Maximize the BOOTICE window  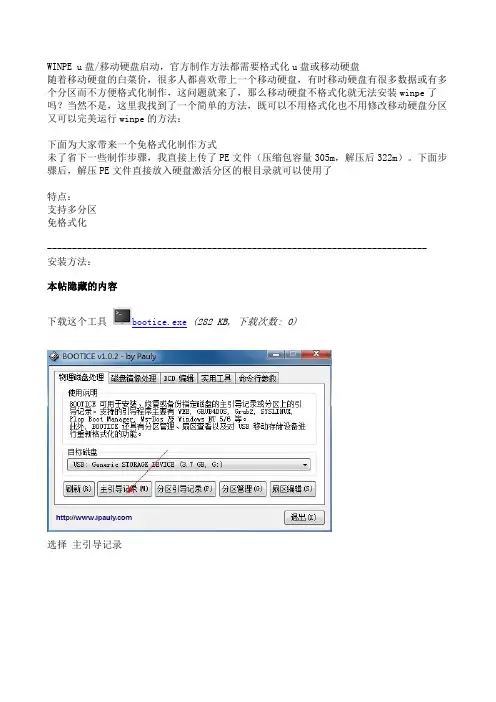click(293, 355)
